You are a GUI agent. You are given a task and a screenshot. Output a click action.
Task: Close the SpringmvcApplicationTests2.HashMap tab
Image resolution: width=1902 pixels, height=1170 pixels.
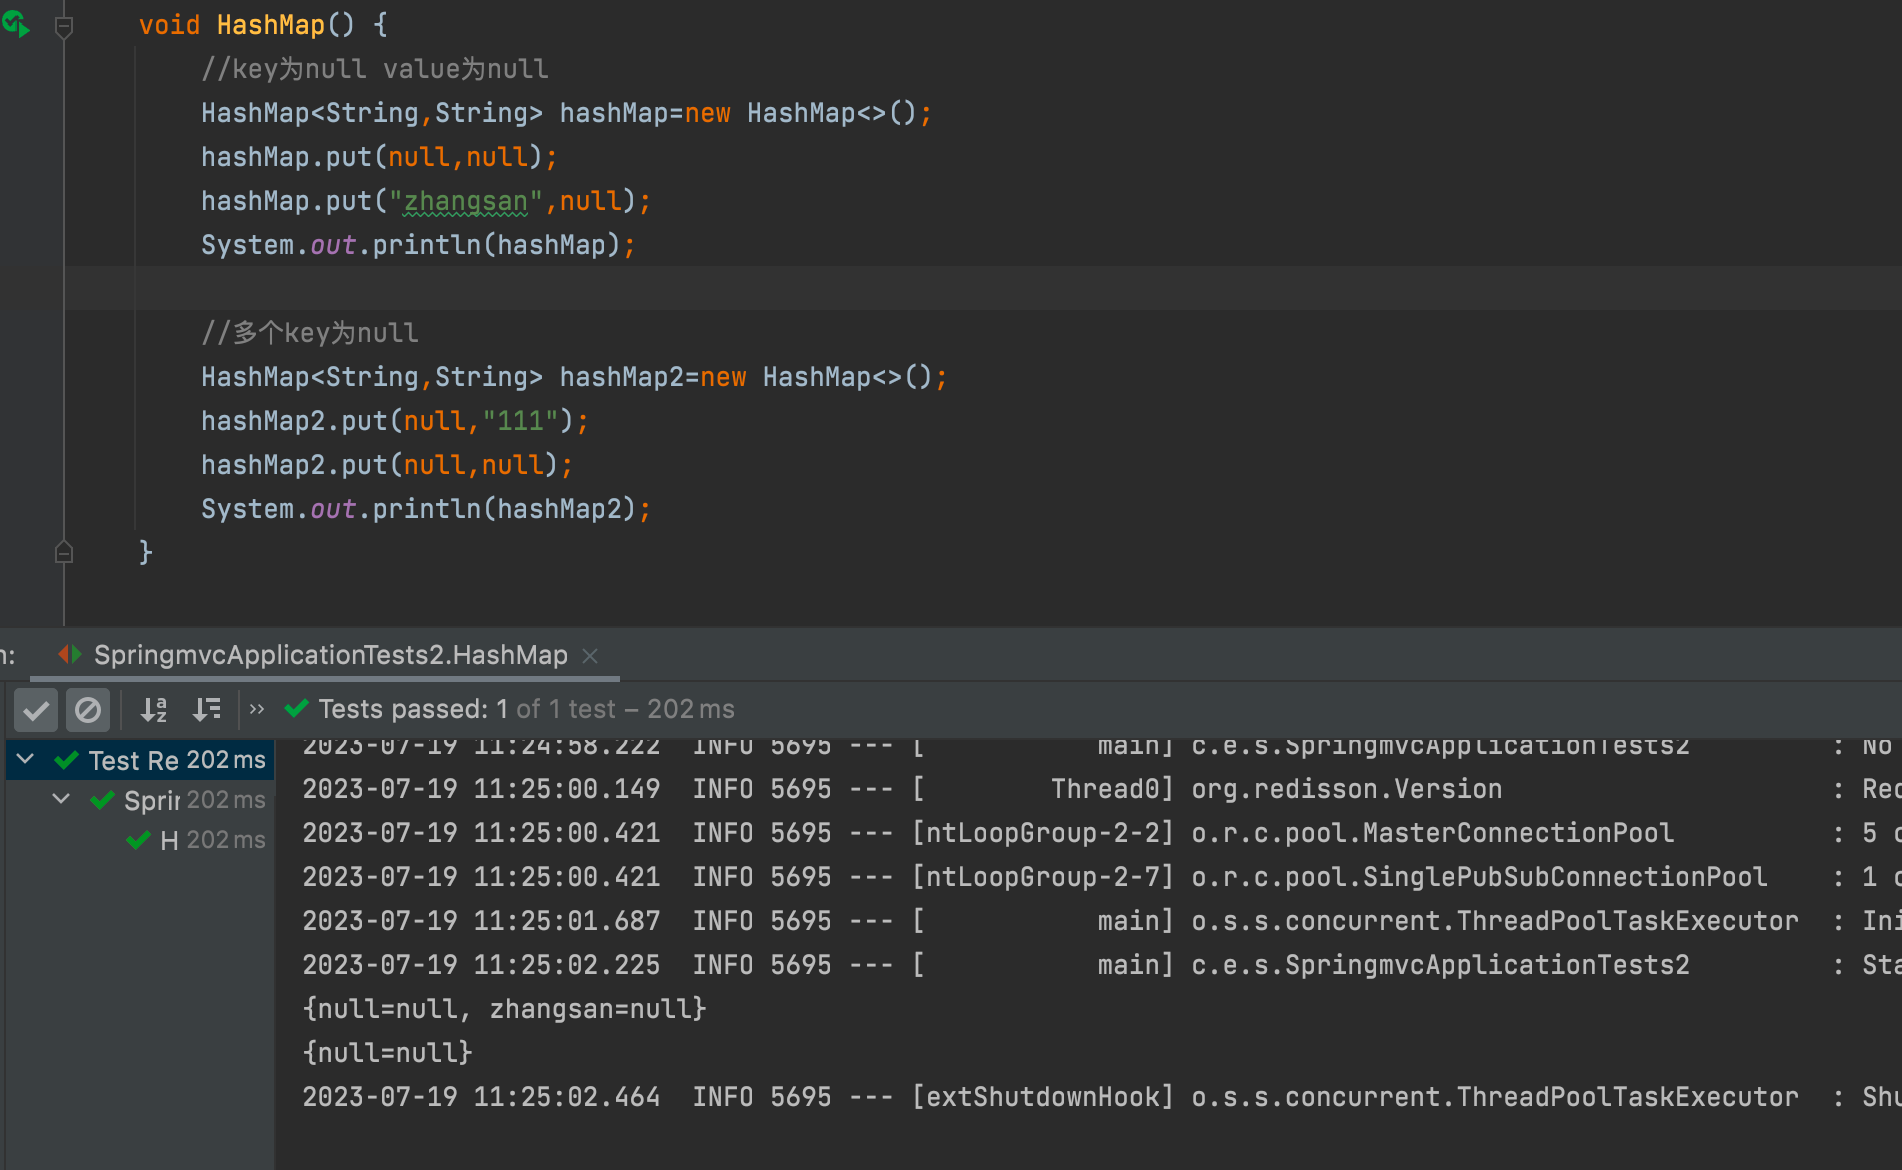(x=590, y=655)
